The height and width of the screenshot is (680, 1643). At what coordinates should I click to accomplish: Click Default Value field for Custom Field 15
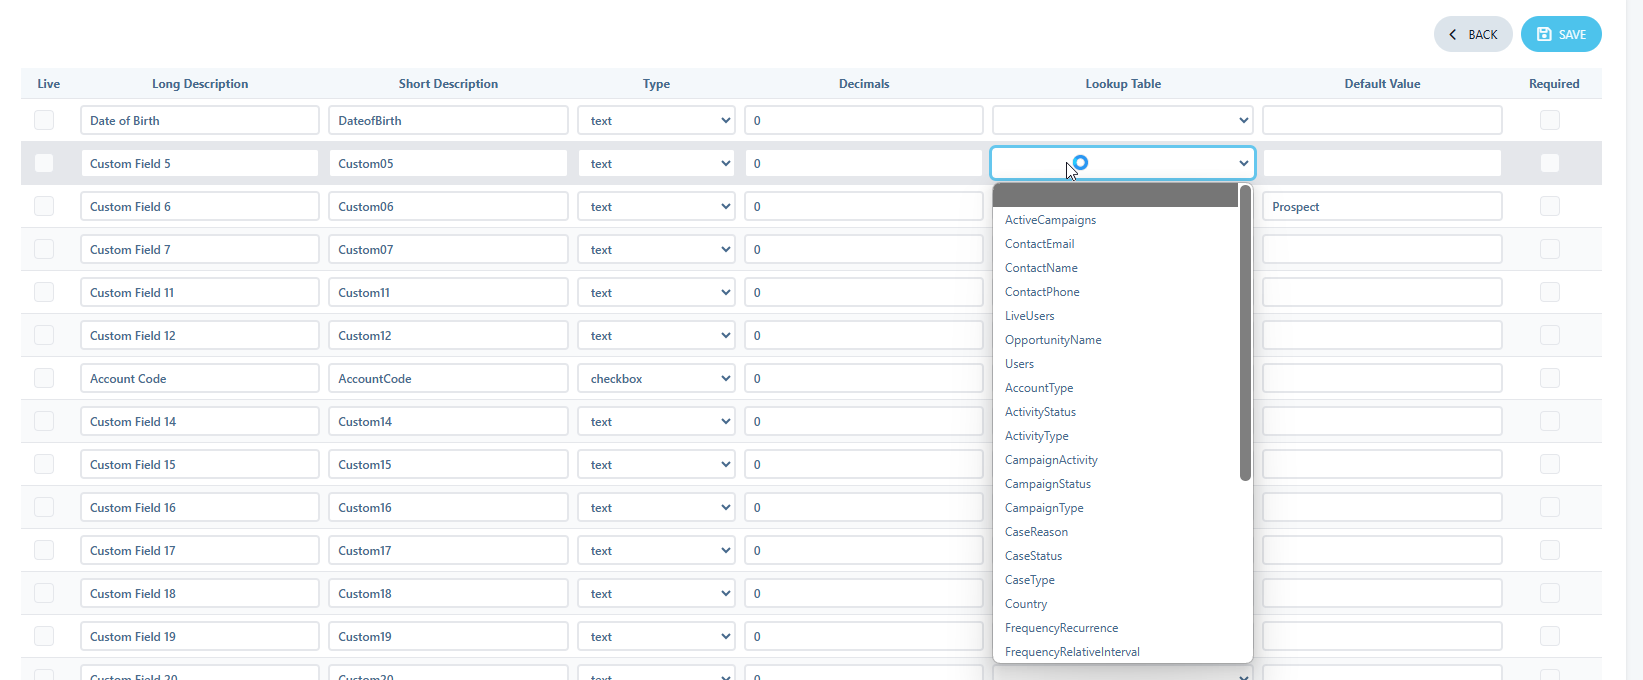[x=1382, y=464]
